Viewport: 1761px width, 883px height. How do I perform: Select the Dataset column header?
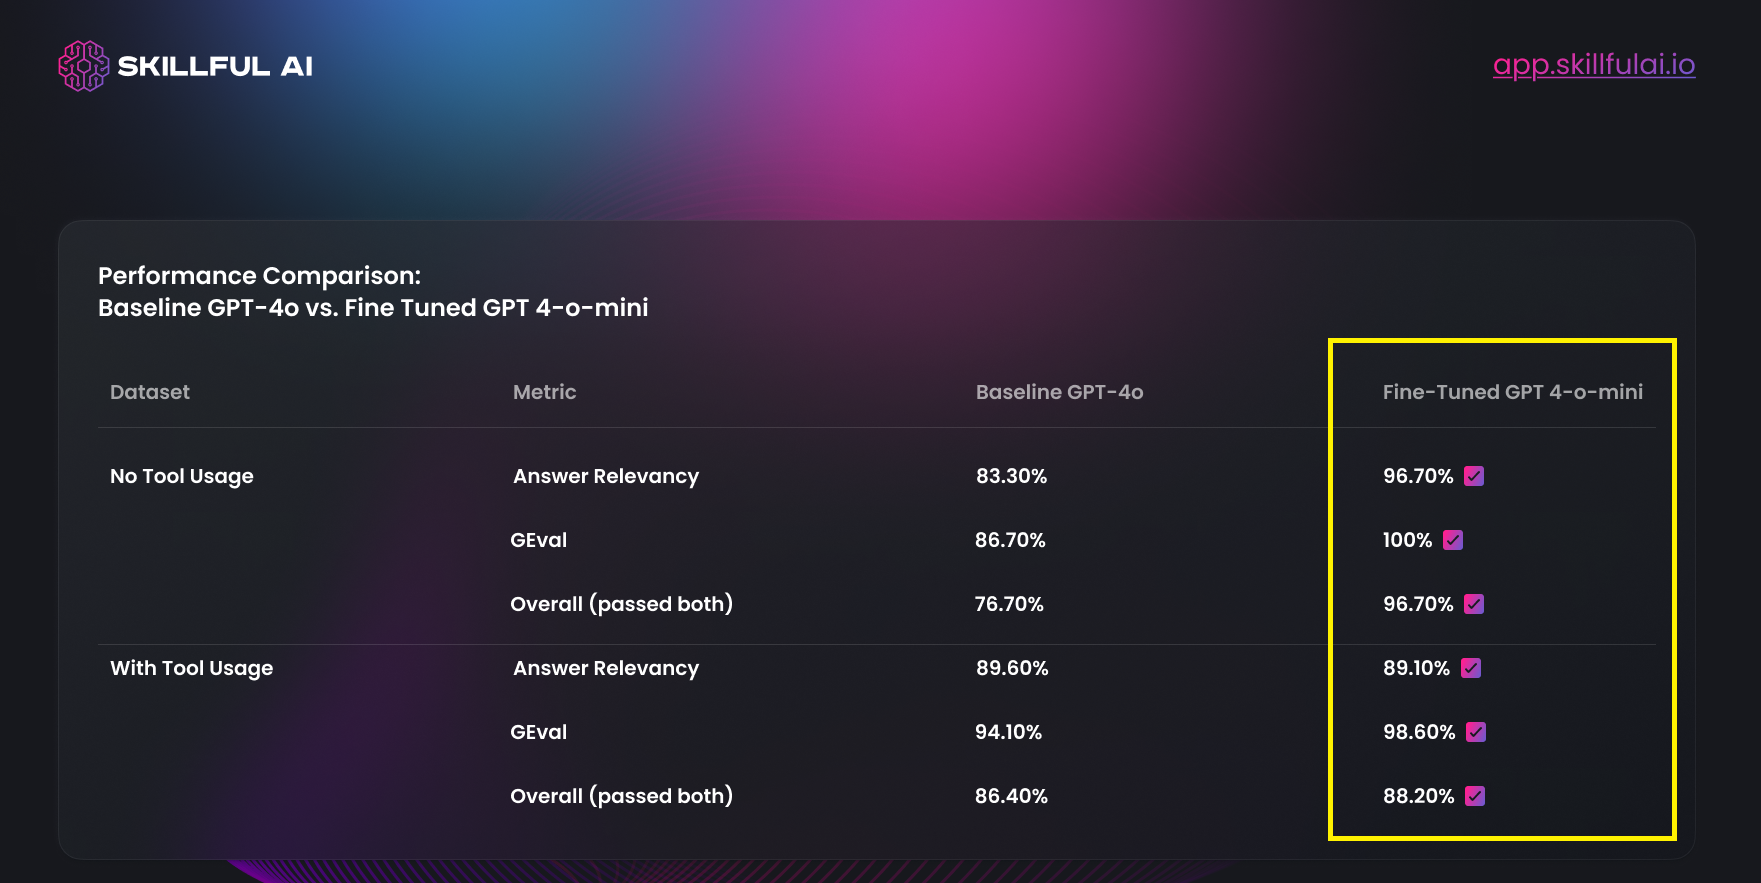tap(150, 392)
